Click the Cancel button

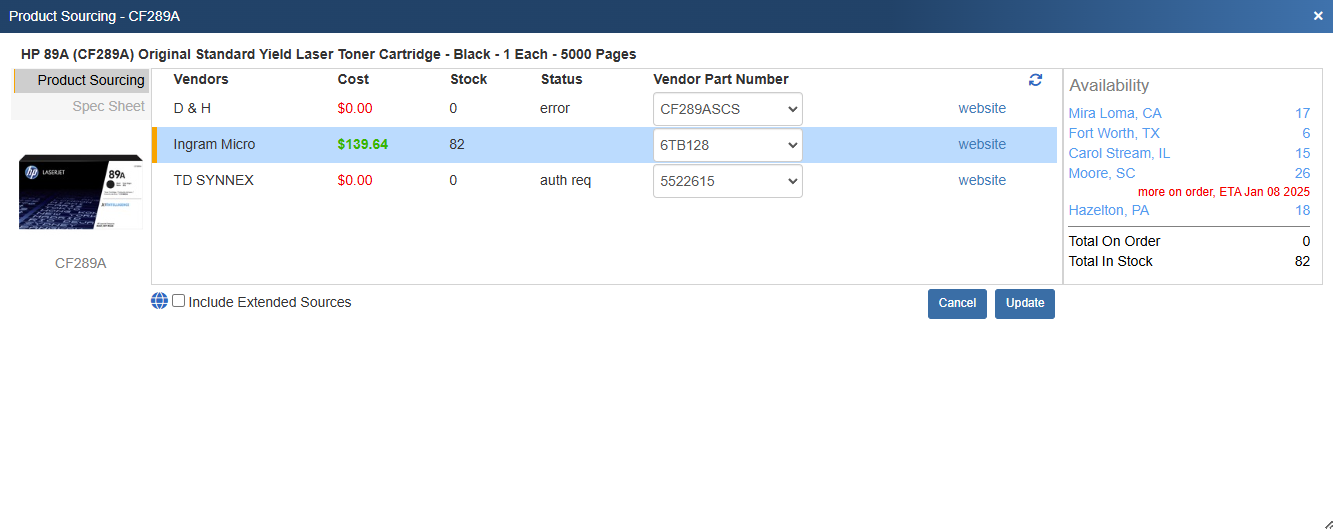[x=957, y=304]
